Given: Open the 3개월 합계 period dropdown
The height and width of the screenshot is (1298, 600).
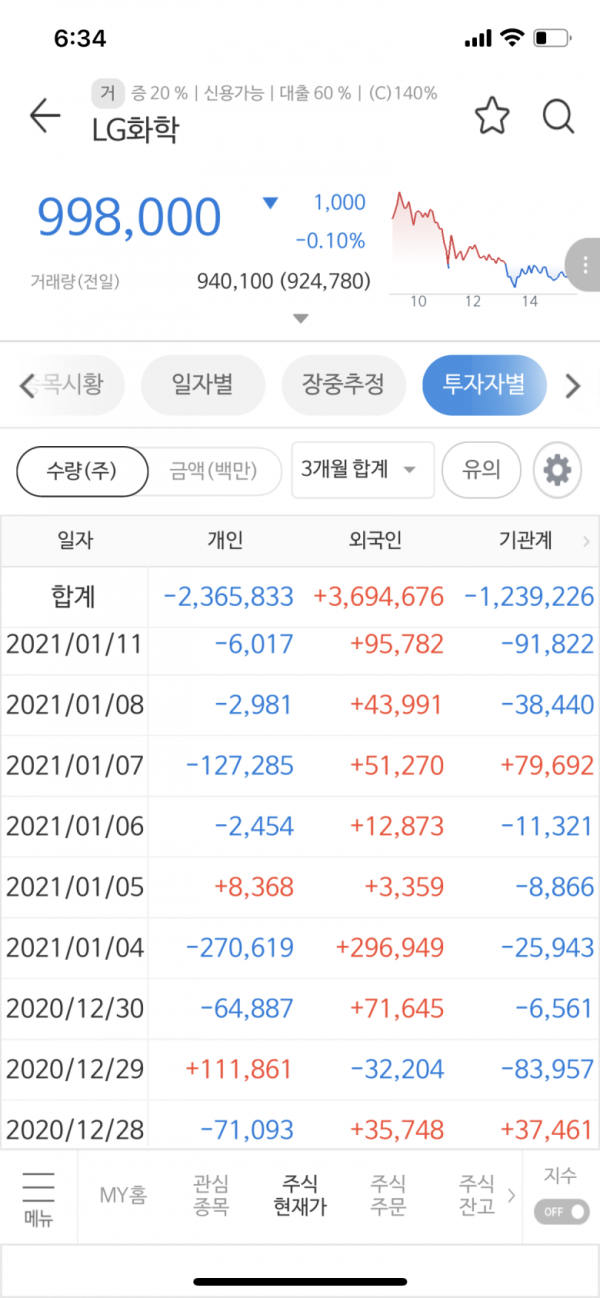Looking at the screenshot, I should pyautogui.click(x=362, y=470).
